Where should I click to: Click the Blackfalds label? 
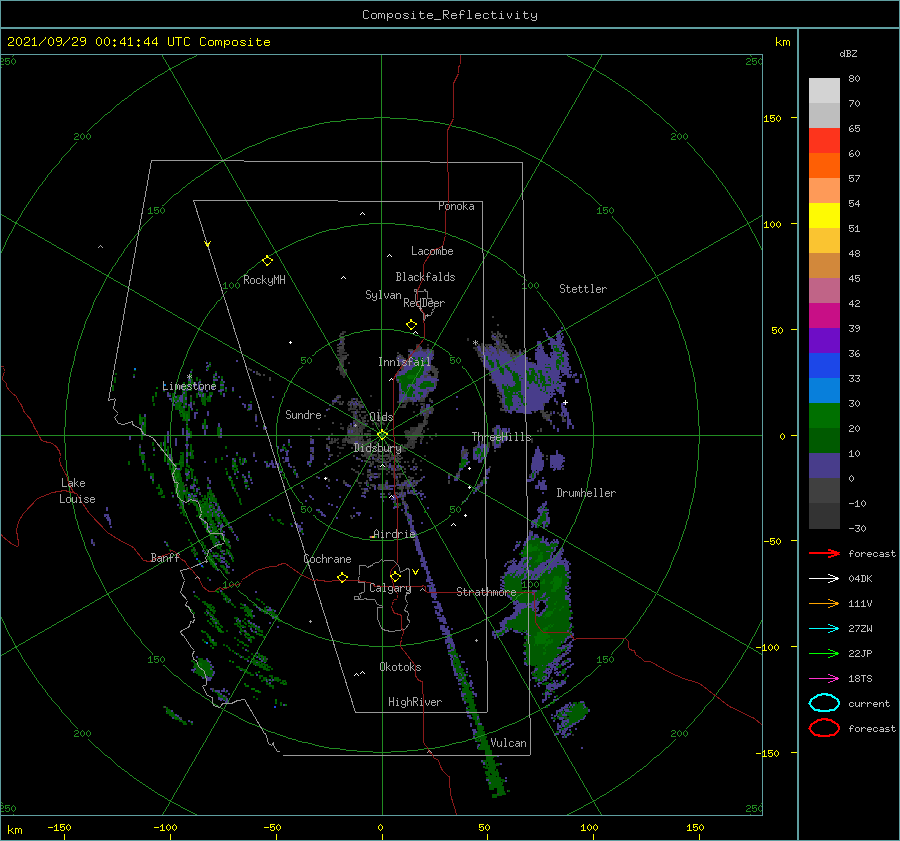coord(425,277)
